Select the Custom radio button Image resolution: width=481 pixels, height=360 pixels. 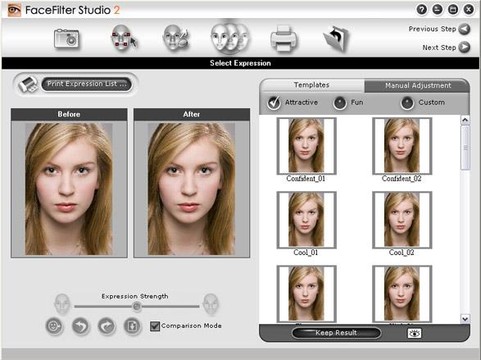point(407,103)
